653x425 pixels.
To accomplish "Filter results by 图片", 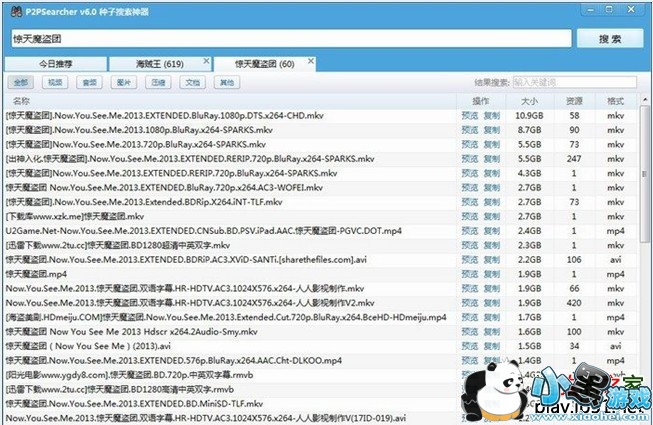I will point(124,82).
